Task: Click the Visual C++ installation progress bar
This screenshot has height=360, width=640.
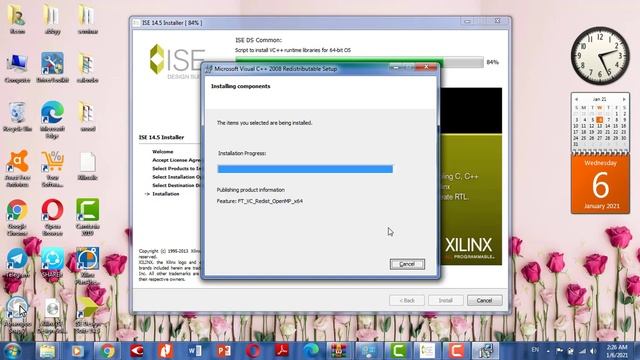Action: [x=305, y=169]
